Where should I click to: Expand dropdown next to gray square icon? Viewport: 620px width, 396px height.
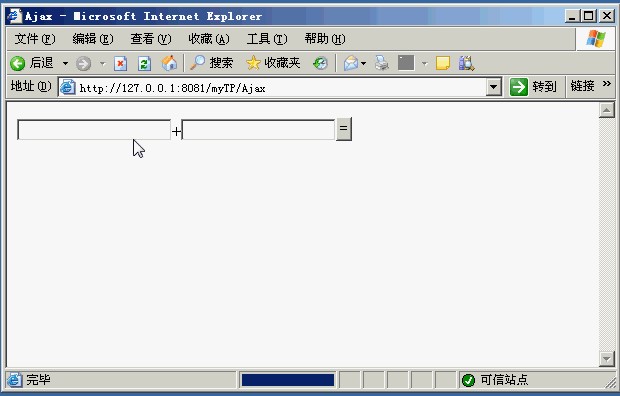[425, 63]
